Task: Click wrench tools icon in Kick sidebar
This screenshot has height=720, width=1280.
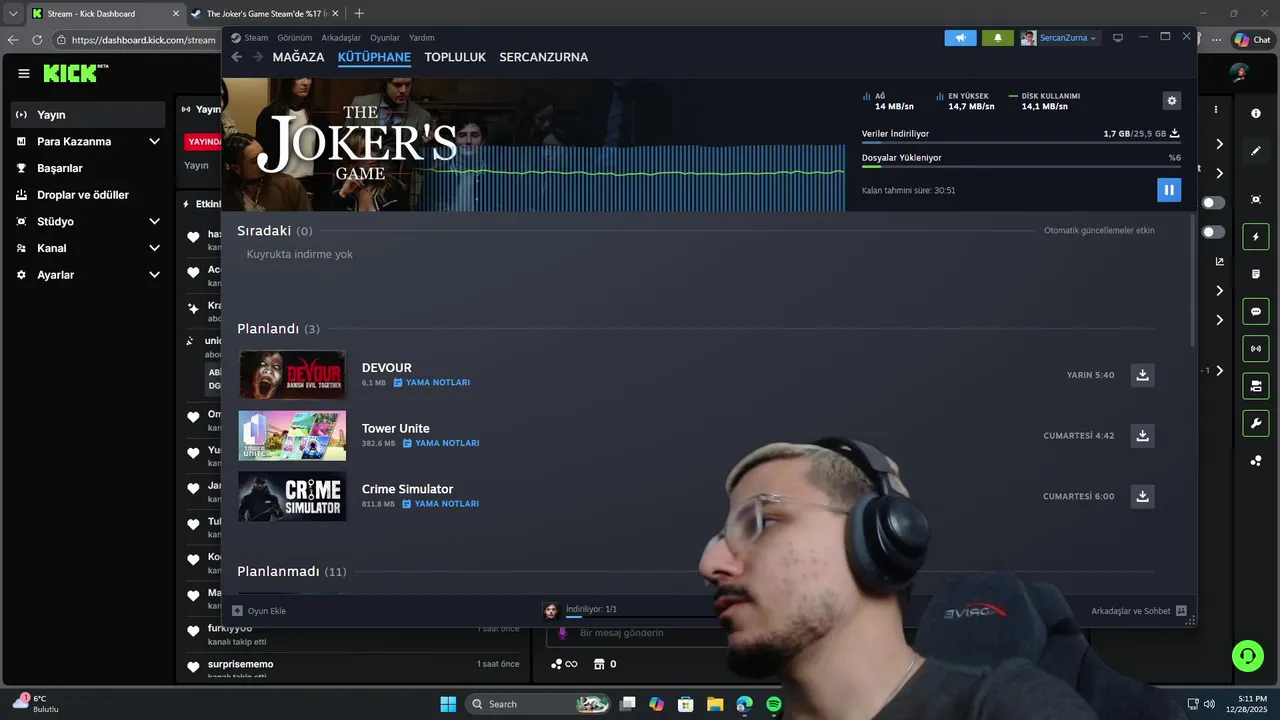Action: (x=1256, y=423)
